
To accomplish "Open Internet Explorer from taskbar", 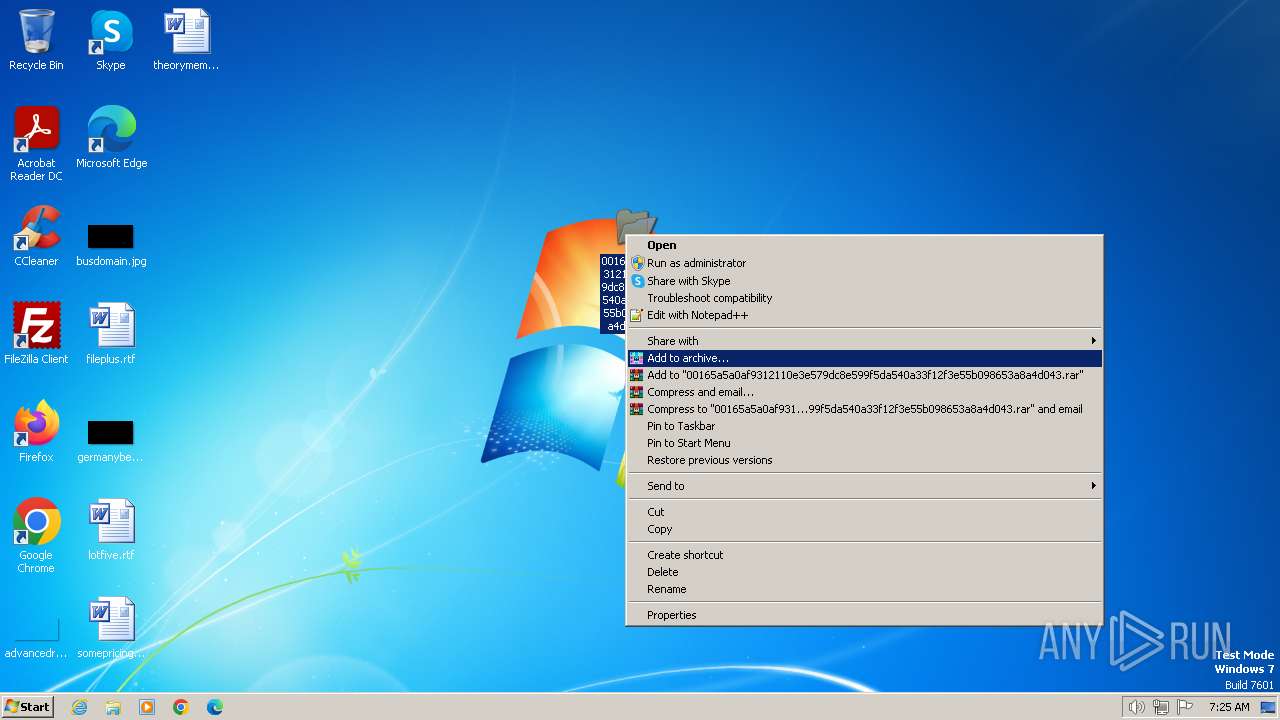I will click(x=79, y=707).
